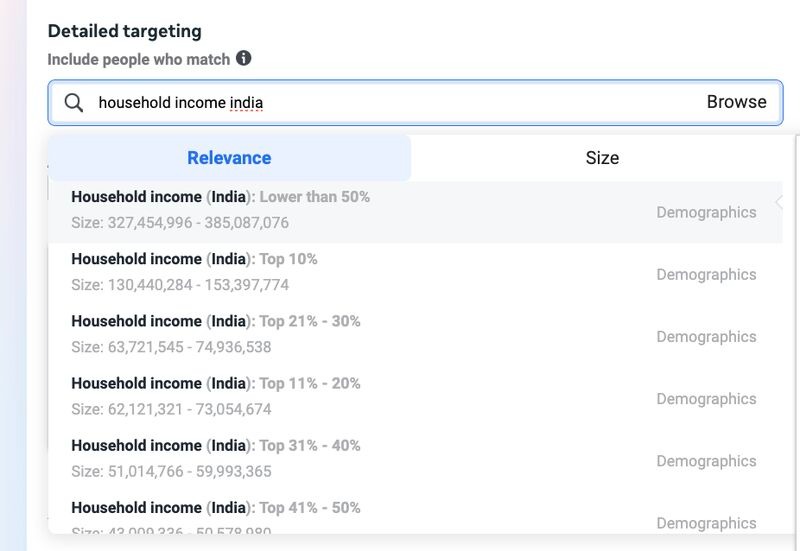Choose Household income (India): Top 21% - 30%
This screenshot has width=800, height=551.
[x=216, y=321]
